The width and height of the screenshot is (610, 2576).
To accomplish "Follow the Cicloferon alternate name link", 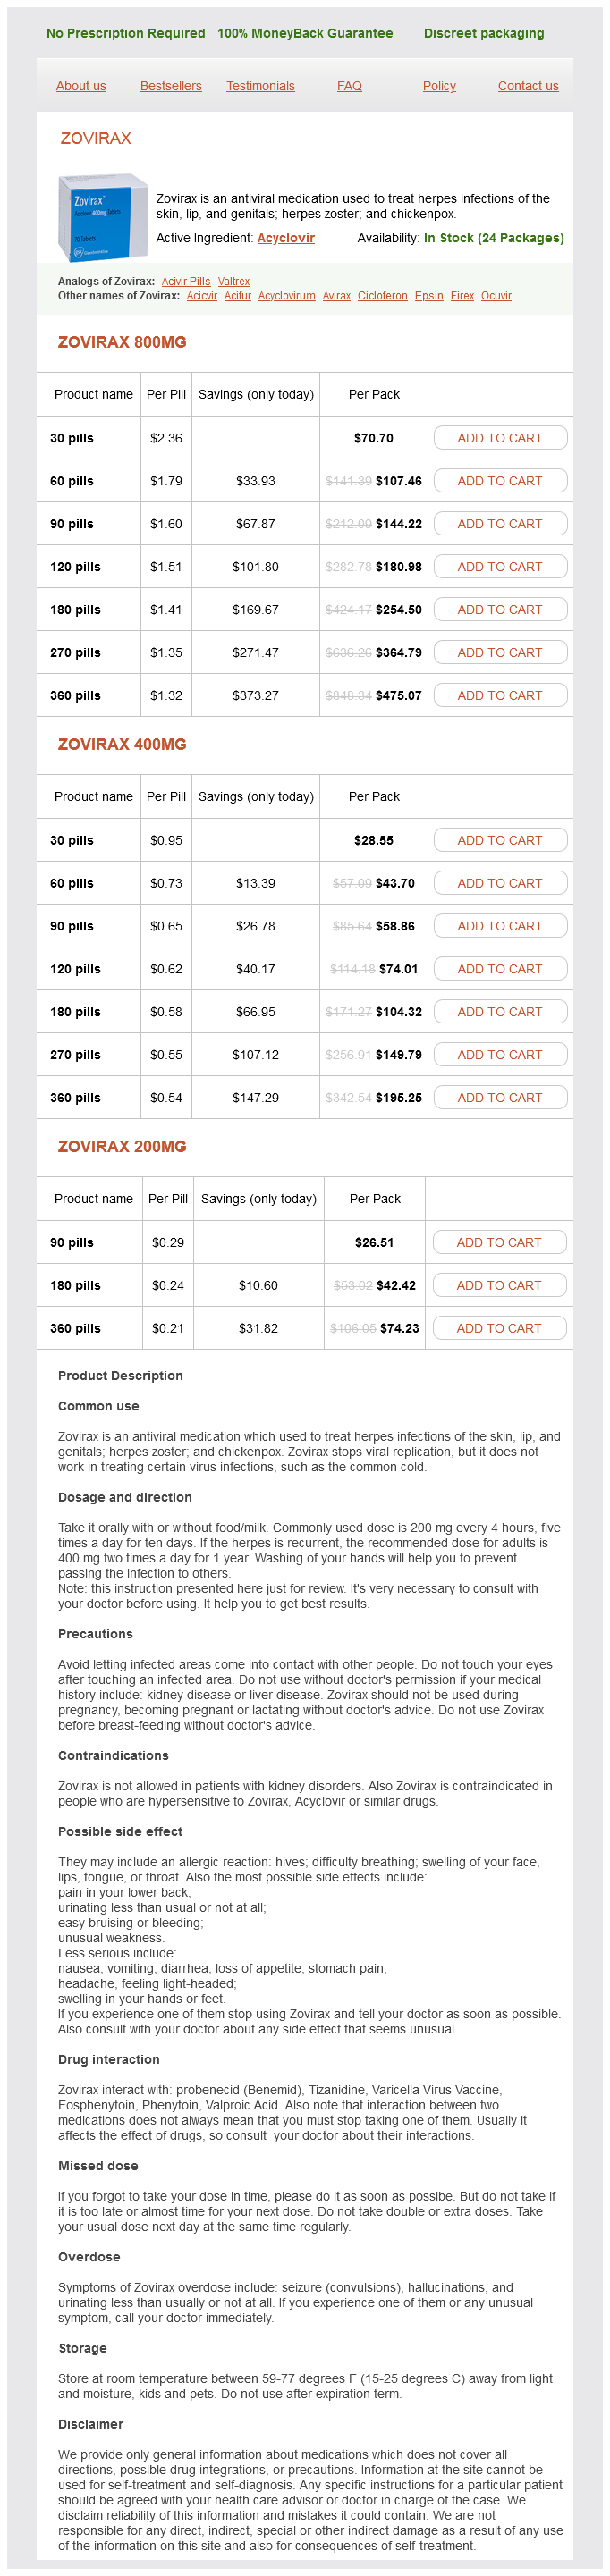I will (x=382, y=296).
